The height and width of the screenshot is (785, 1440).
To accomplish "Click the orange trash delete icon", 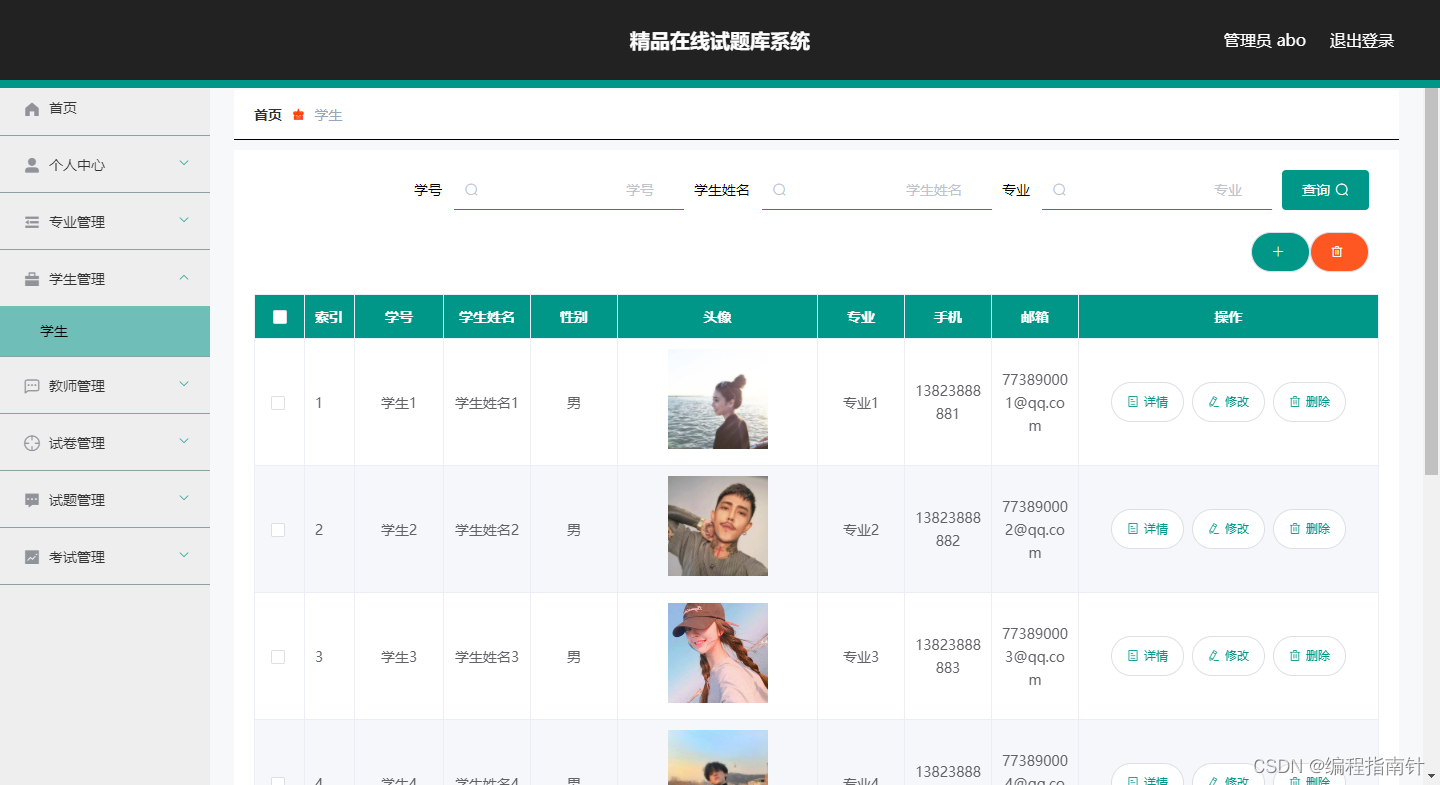I will coord(1339,252).
